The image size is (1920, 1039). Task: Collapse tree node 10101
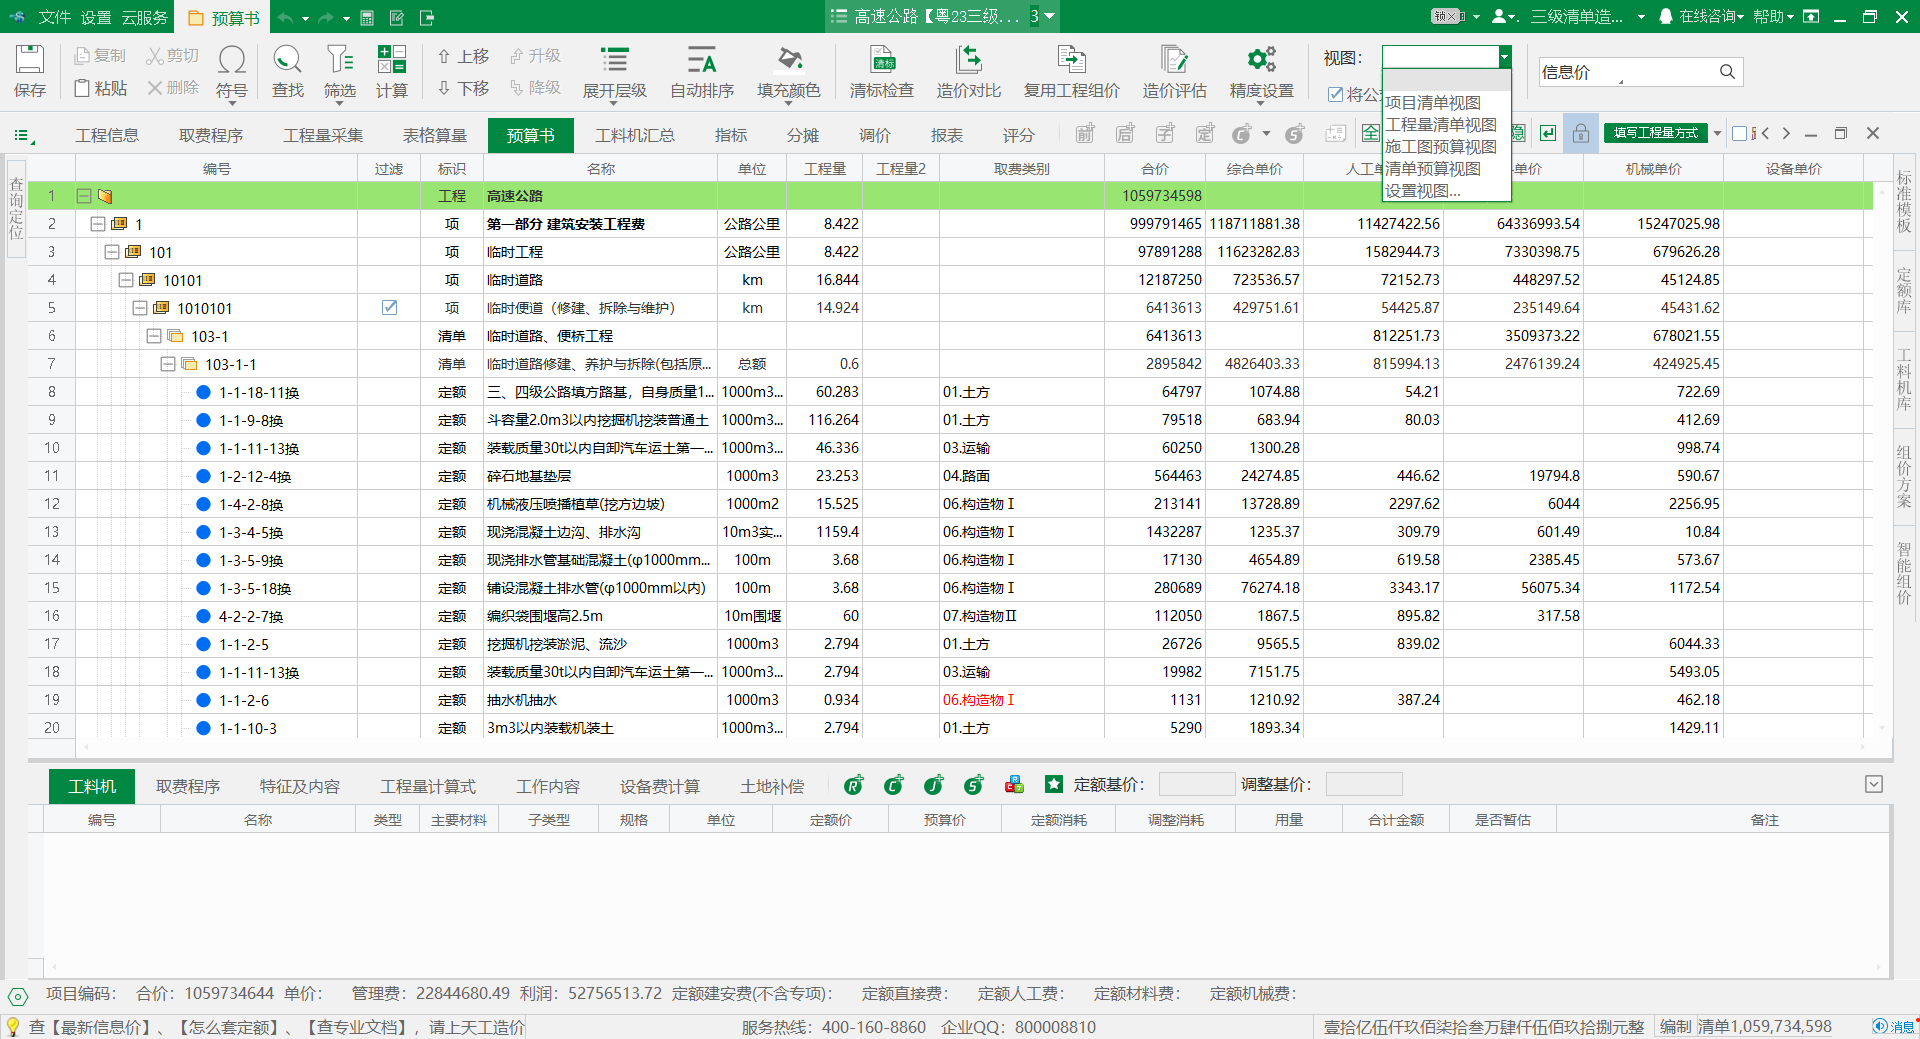tap(126, 280)
